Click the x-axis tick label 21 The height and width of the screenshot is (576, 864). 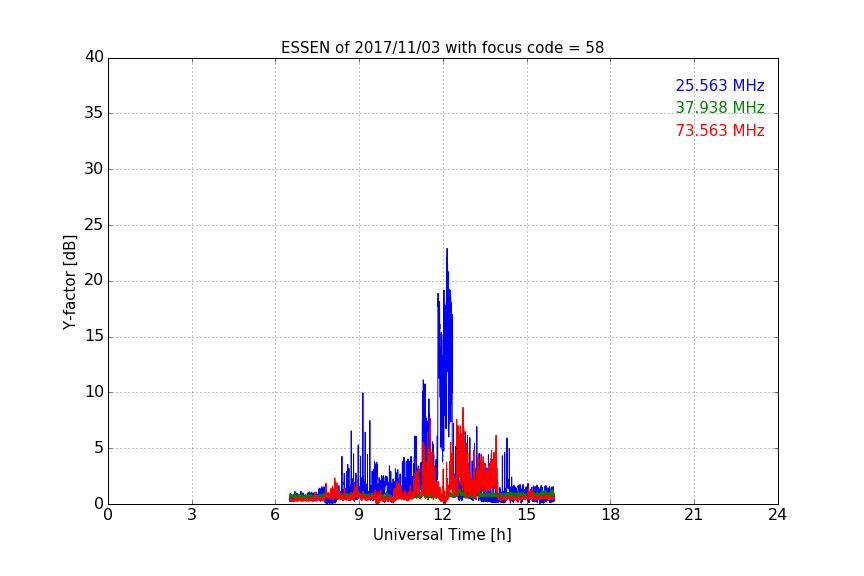(x=694, y=515)
